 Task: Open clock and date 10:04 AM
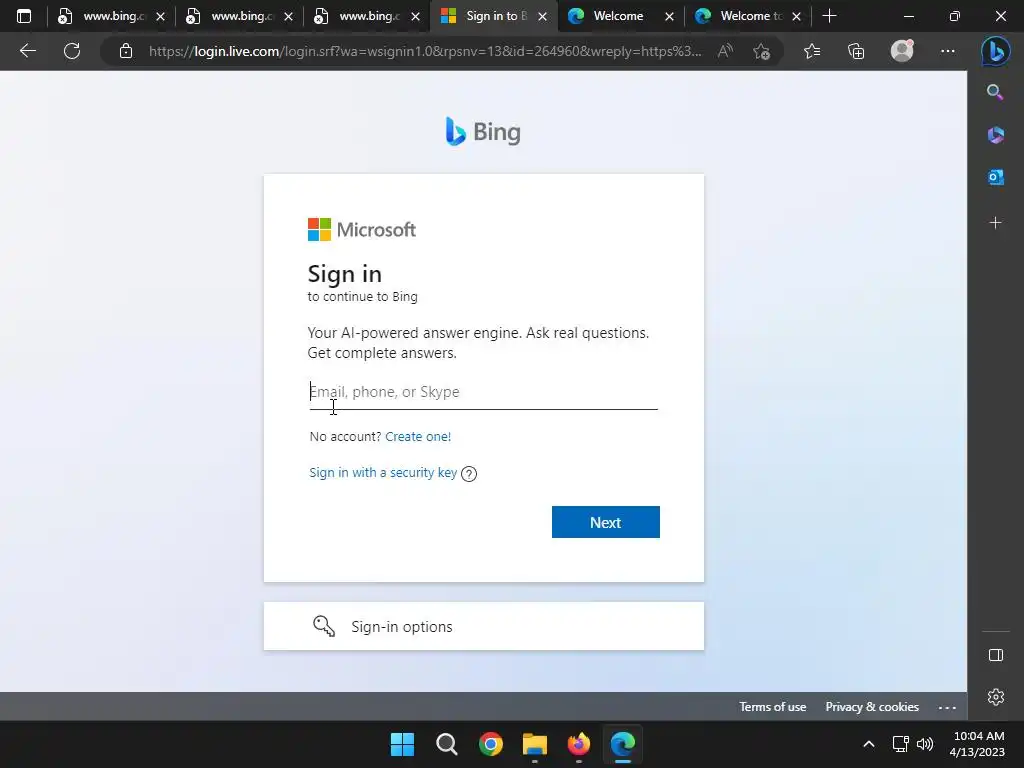(978, 744)
